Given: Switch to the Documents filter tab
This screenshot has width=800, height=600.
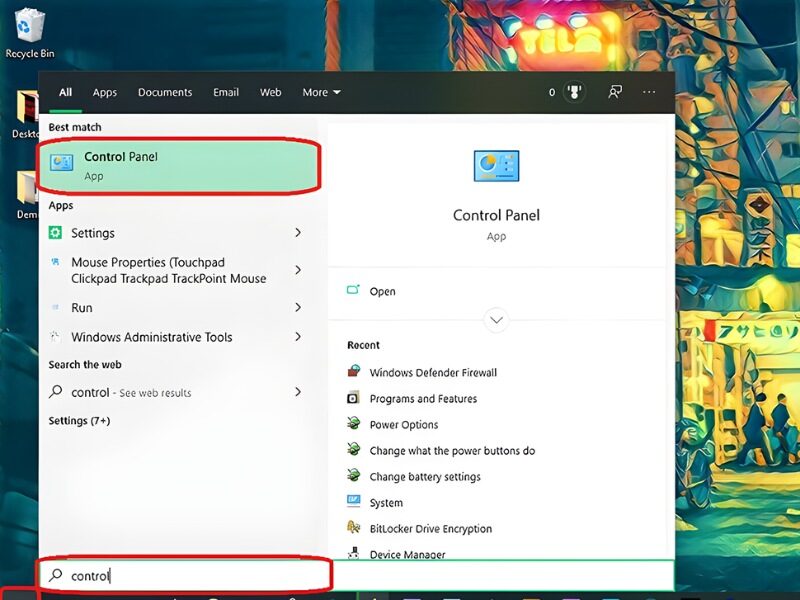Looking at the screenshot, I should [x=165, y=92].
